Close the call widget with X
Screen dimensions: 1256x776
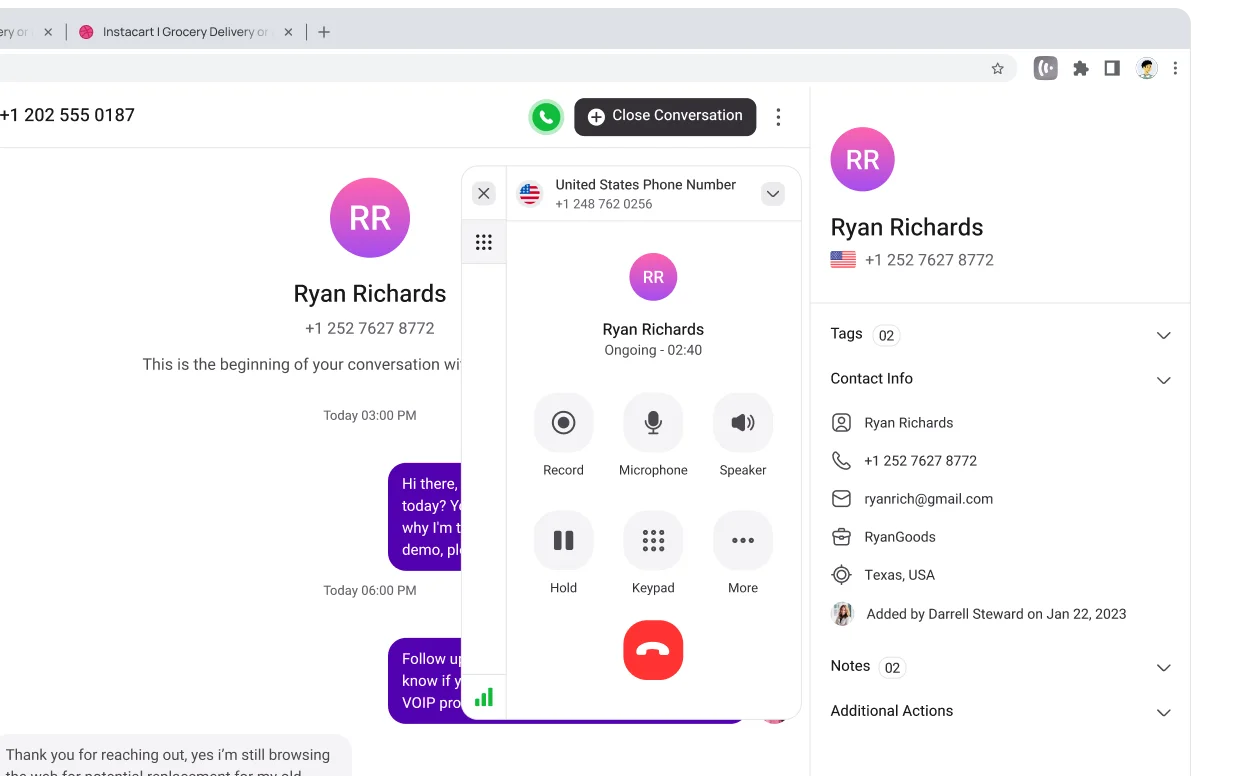[x=484, y=194]
